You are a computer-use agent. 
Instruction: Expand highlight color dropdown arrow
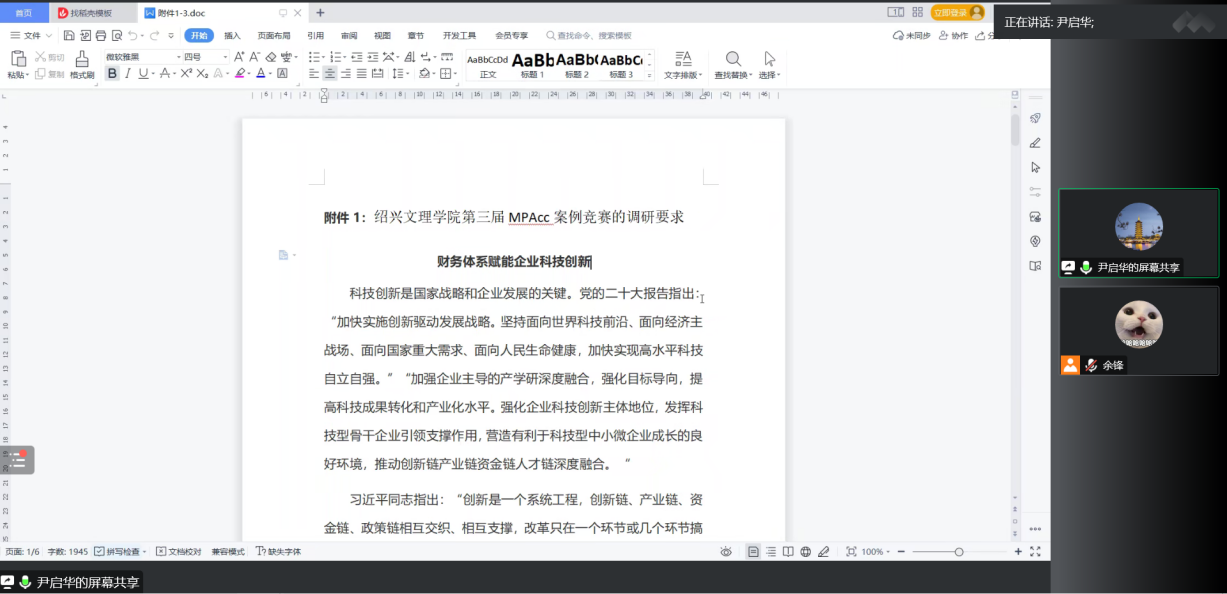coord(249,73)
